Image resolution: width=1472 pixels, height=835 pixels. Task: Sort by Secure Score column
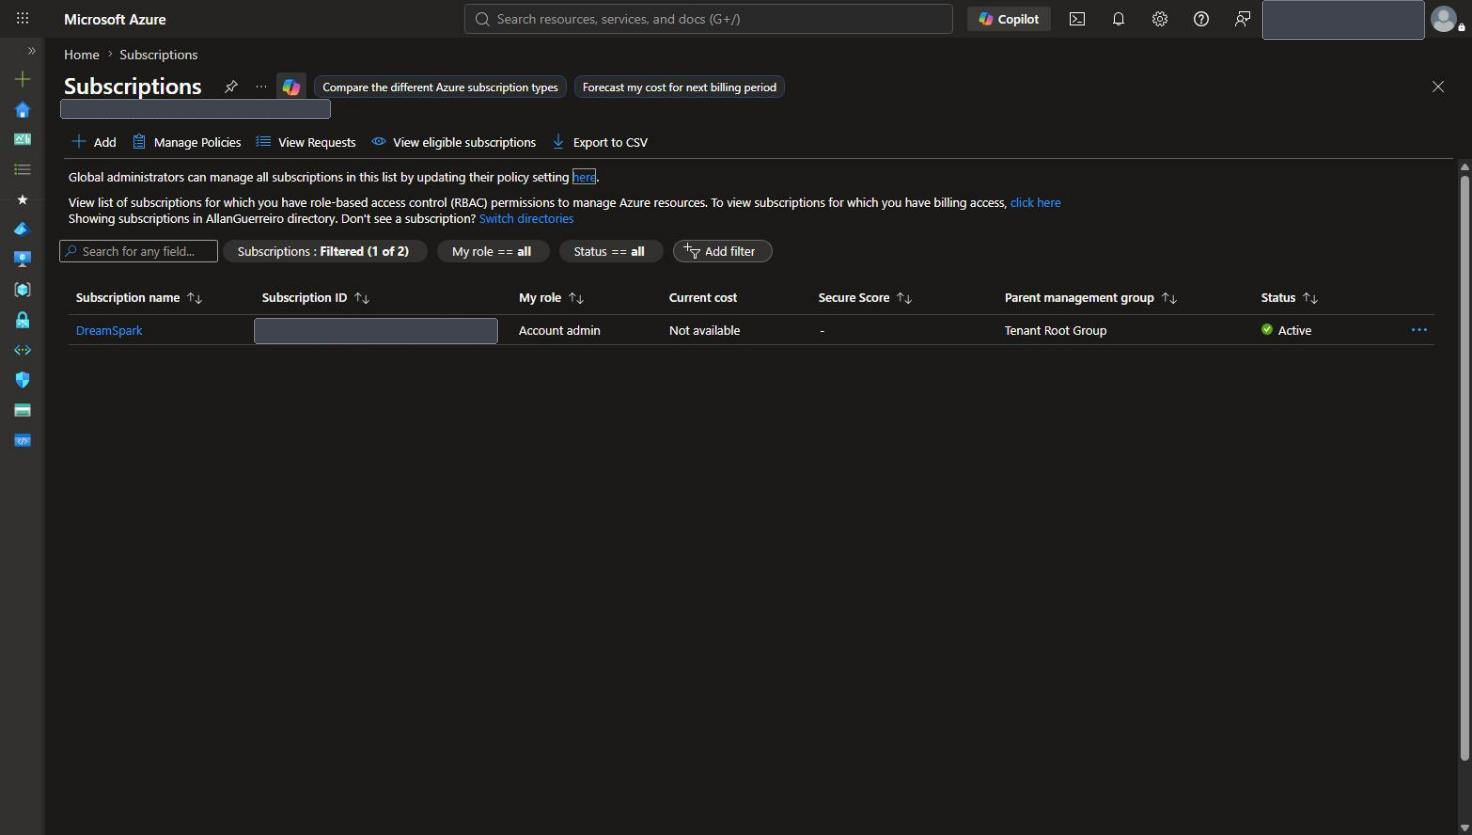pos(865,298)
